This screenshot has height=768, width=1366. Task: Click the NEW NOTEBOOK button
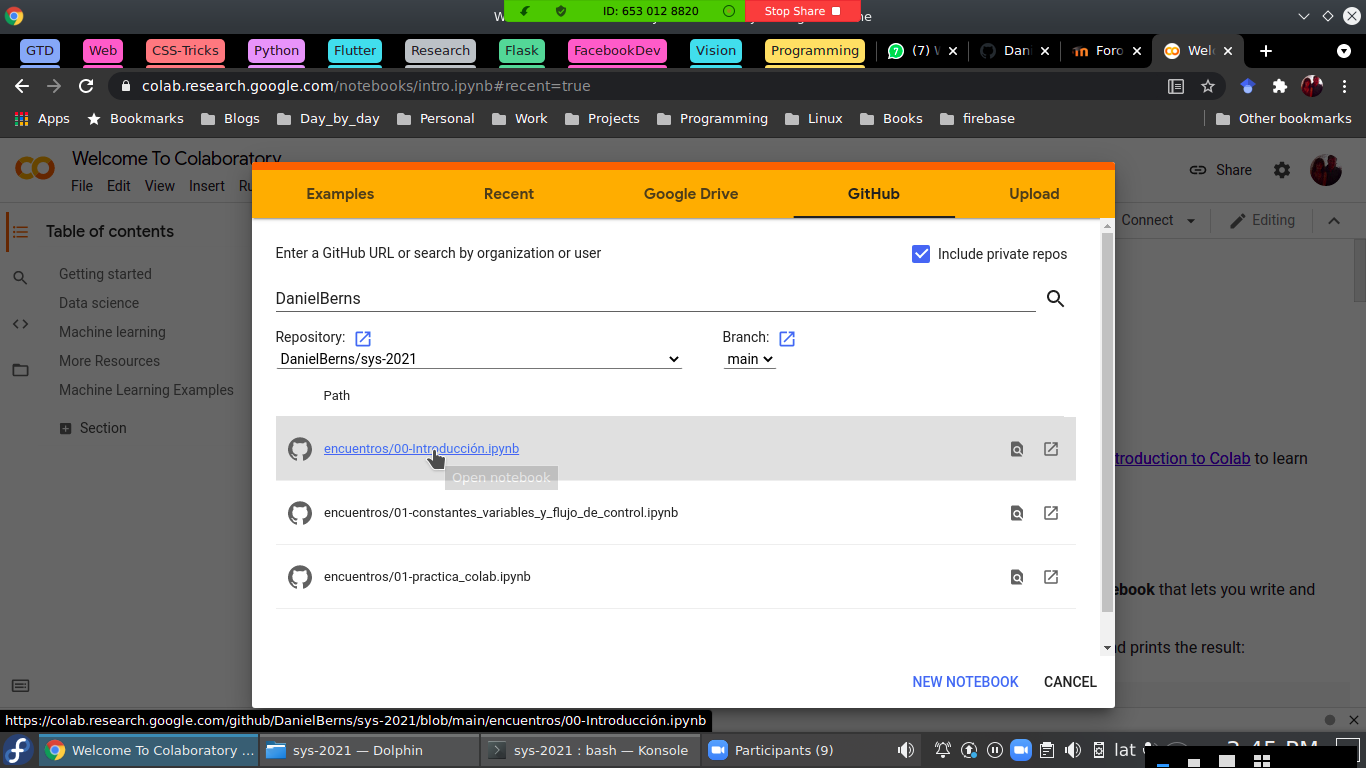click(x=965, y=682)
